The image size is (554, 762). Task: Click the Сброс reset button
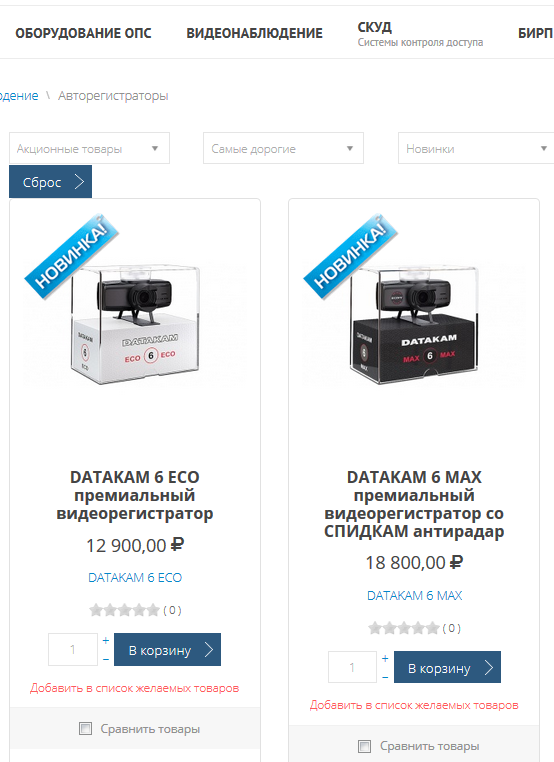point(51,182)
